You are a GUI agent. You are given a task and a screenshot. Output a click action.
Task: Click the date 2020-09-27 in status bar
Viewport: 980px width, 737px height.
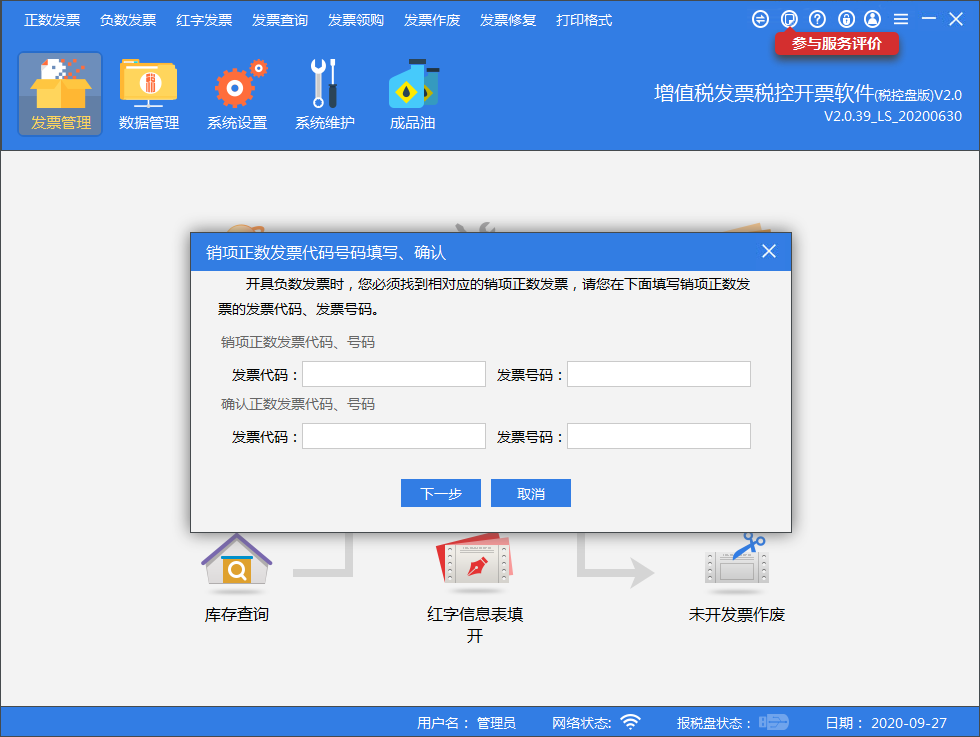click(909, 723)
